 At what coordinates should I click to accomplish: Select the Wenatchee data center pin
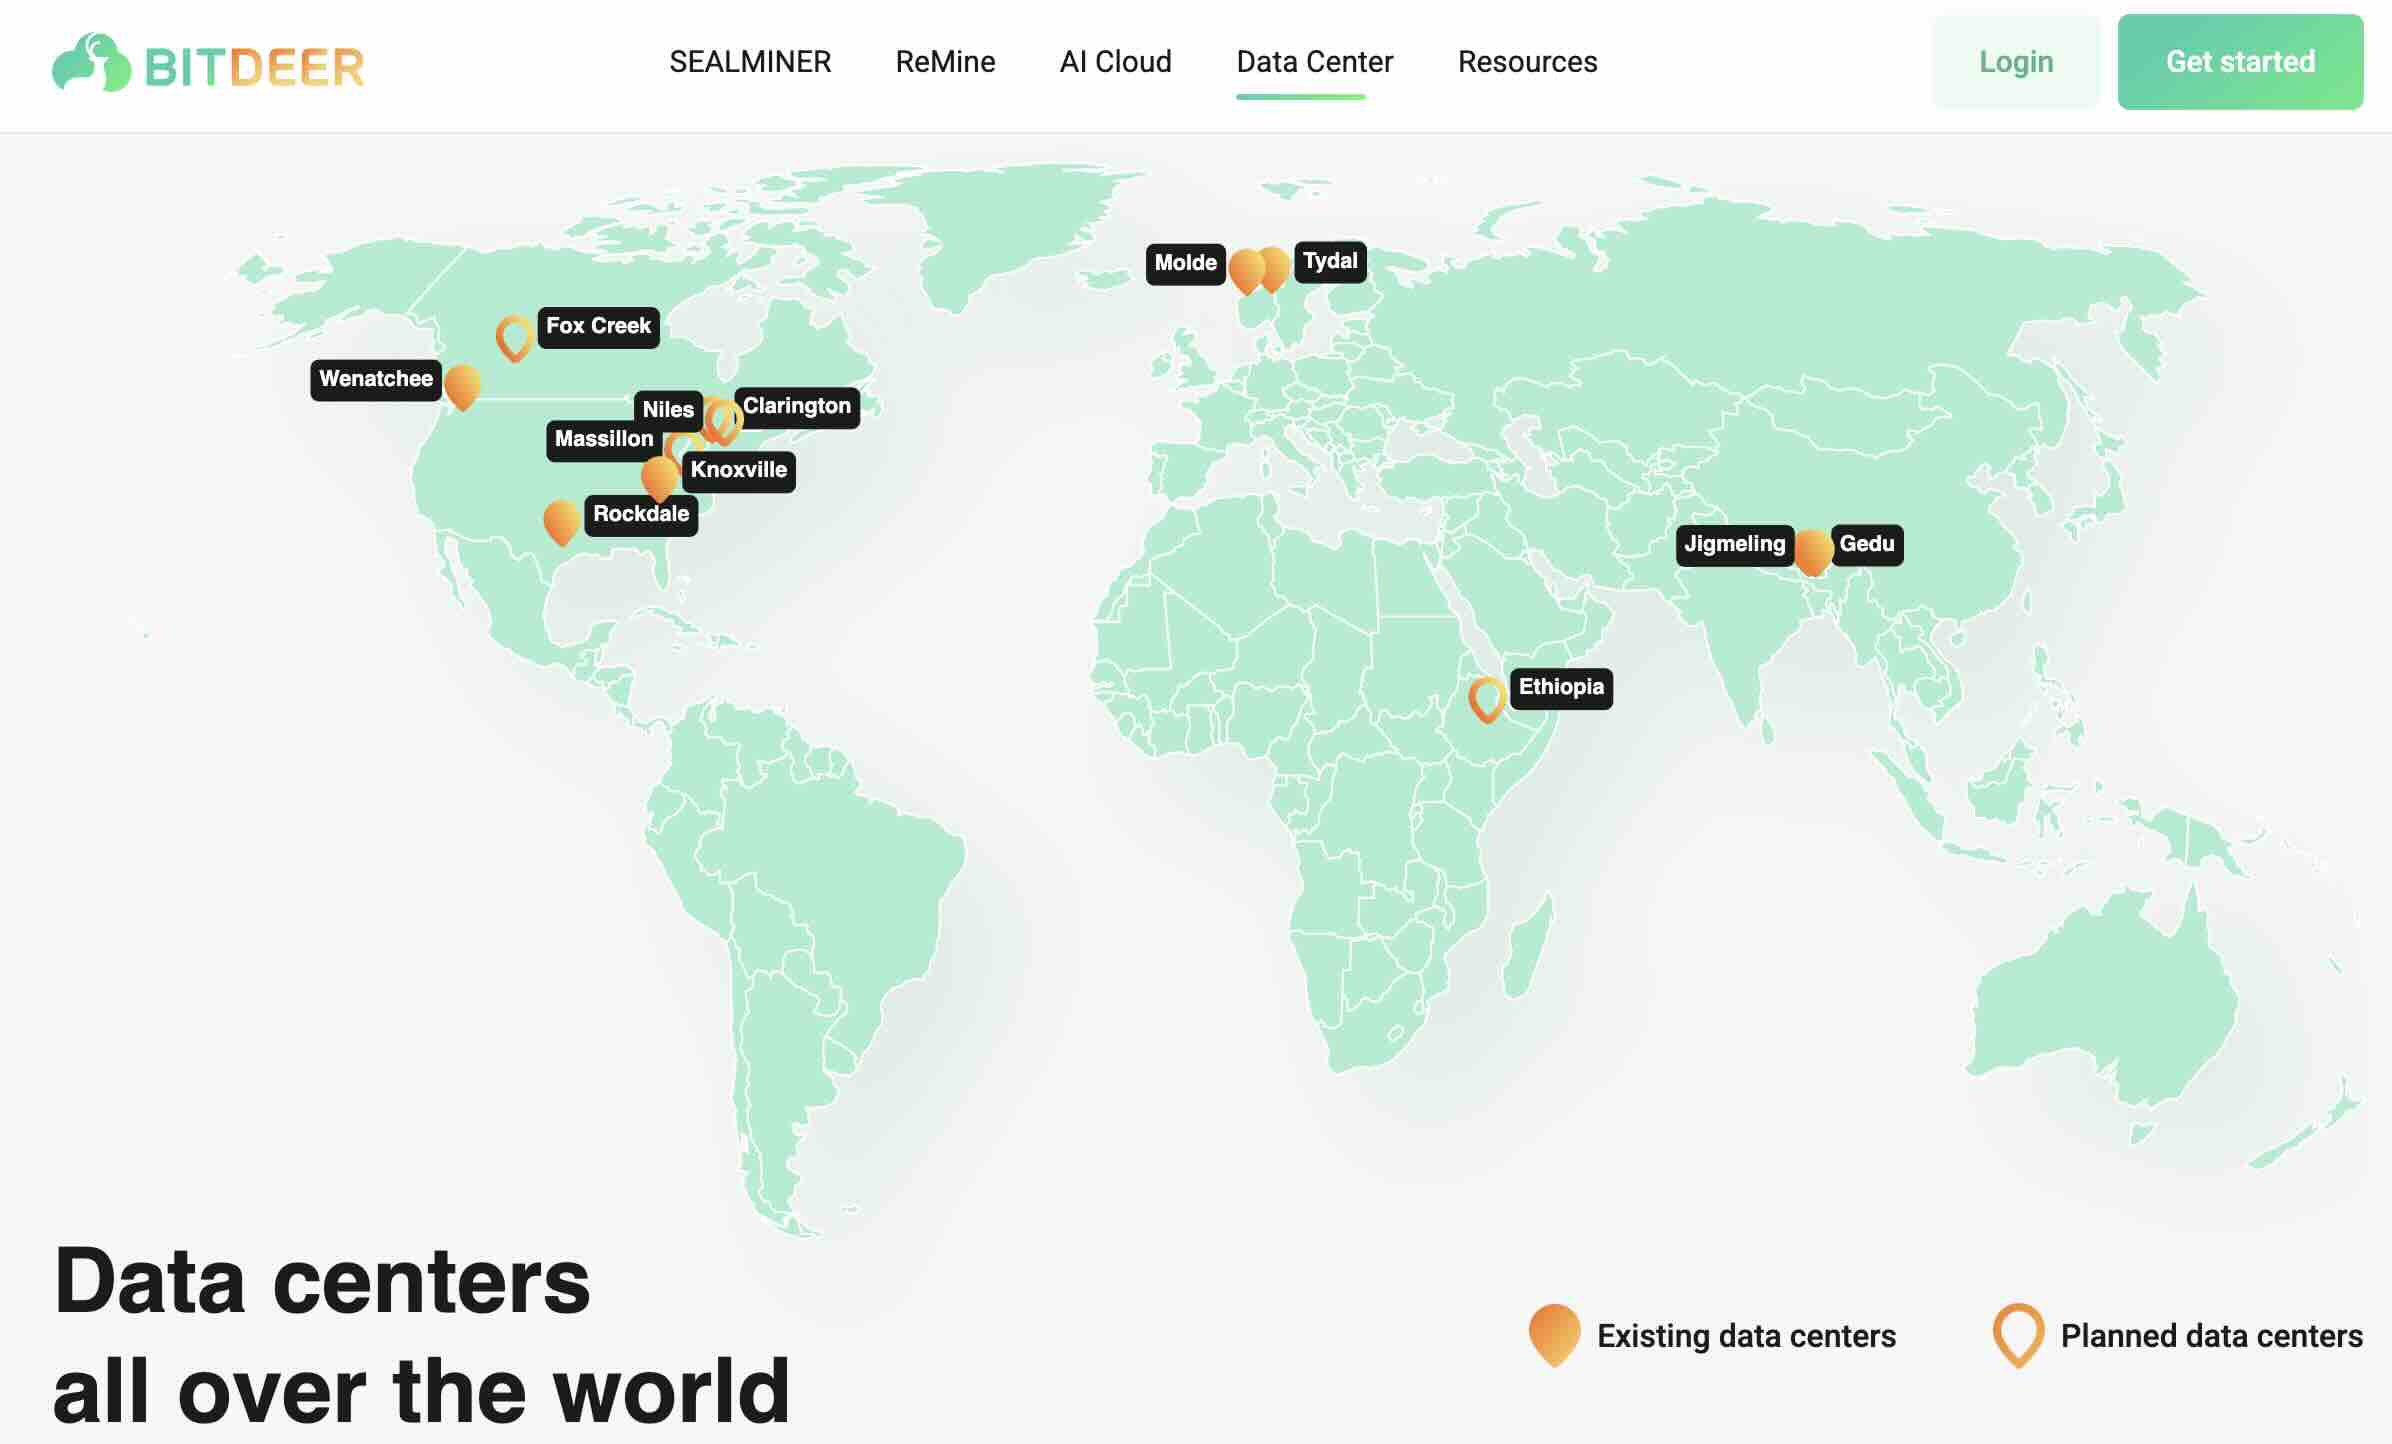coord(463,388)
